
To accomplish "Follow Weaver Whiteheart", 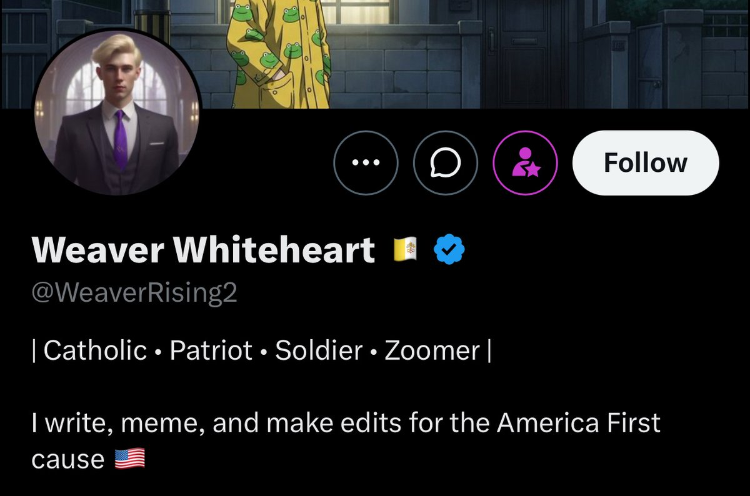I will click(645, 163).
